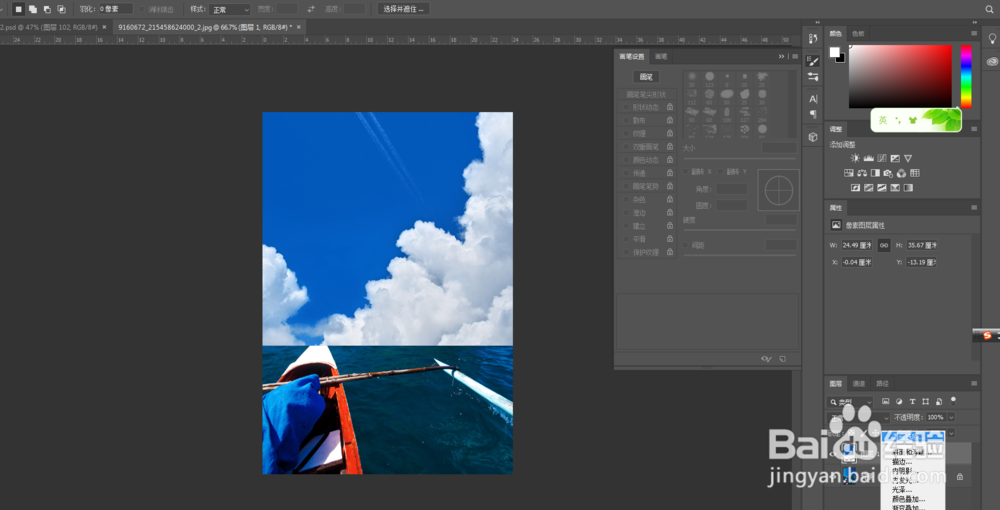The height and width of the screenshot is (510, 1000).
Task: Click the 画笔 button in Brush Settings
Action: 646,77
